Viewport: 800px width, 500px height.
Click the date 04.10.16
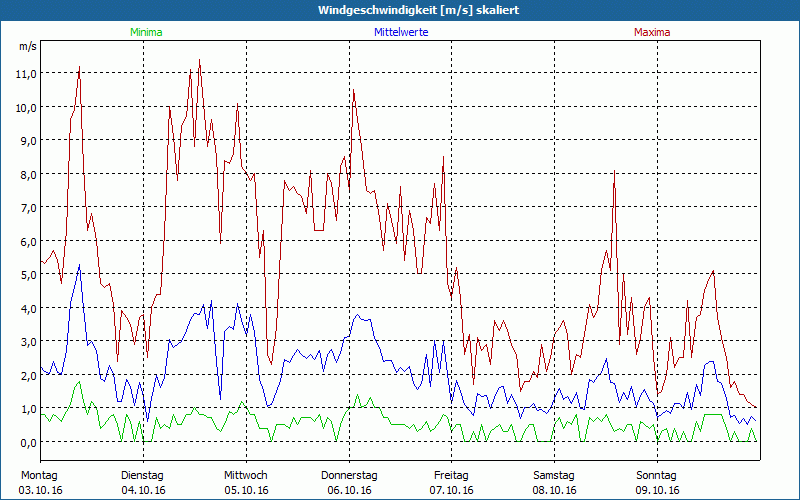pos(143,490)
